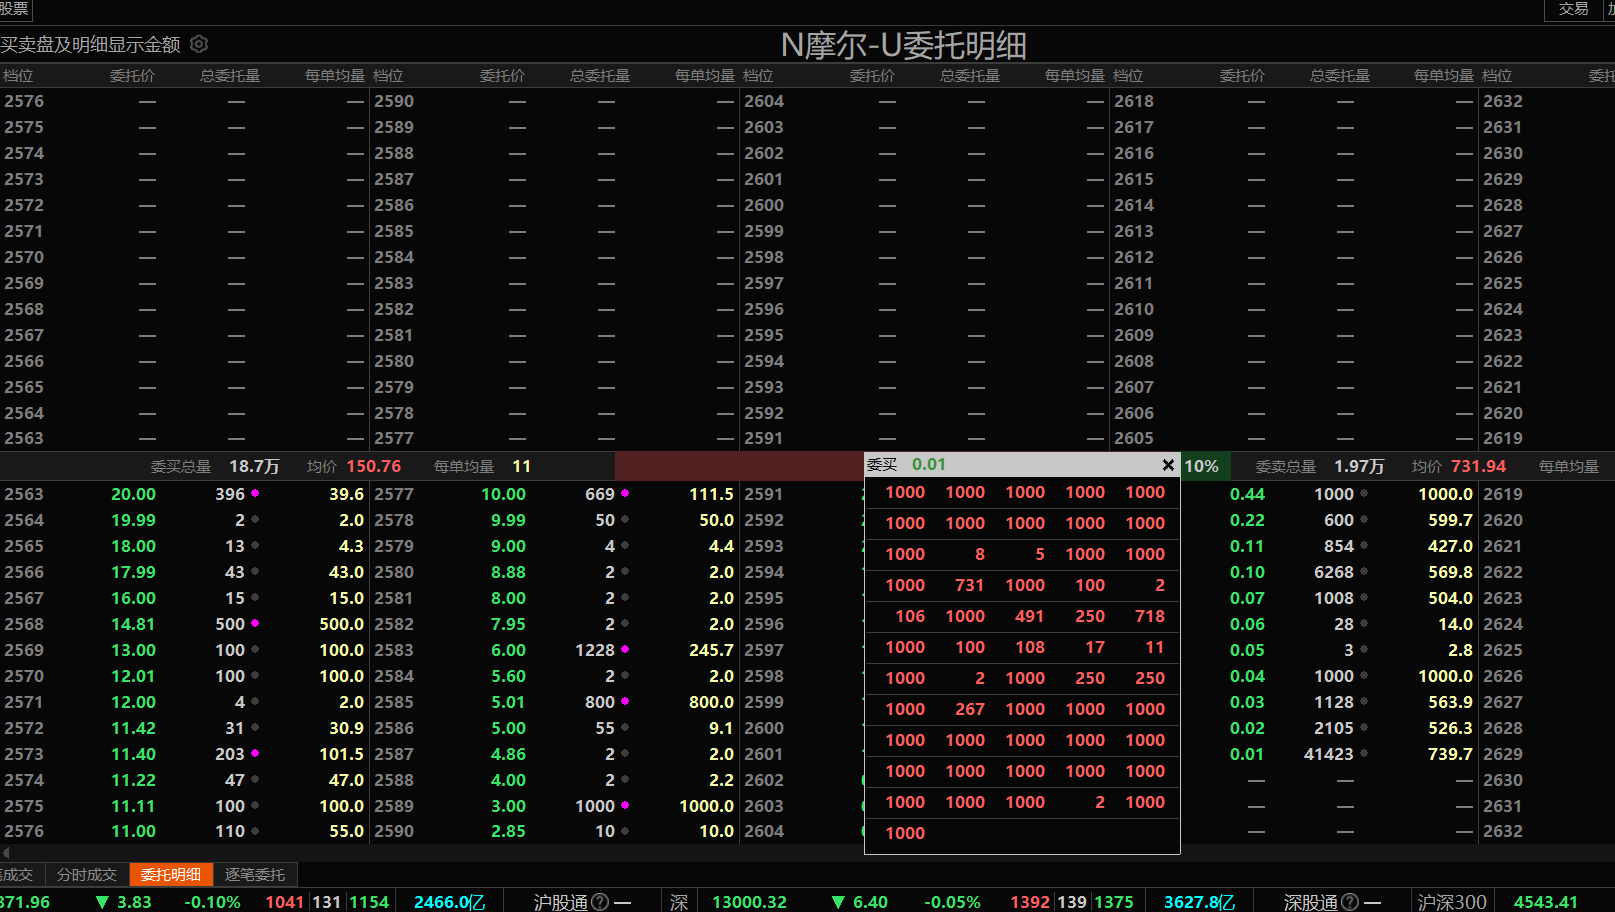Switch to the 分时成交 tab

[87, 875]
